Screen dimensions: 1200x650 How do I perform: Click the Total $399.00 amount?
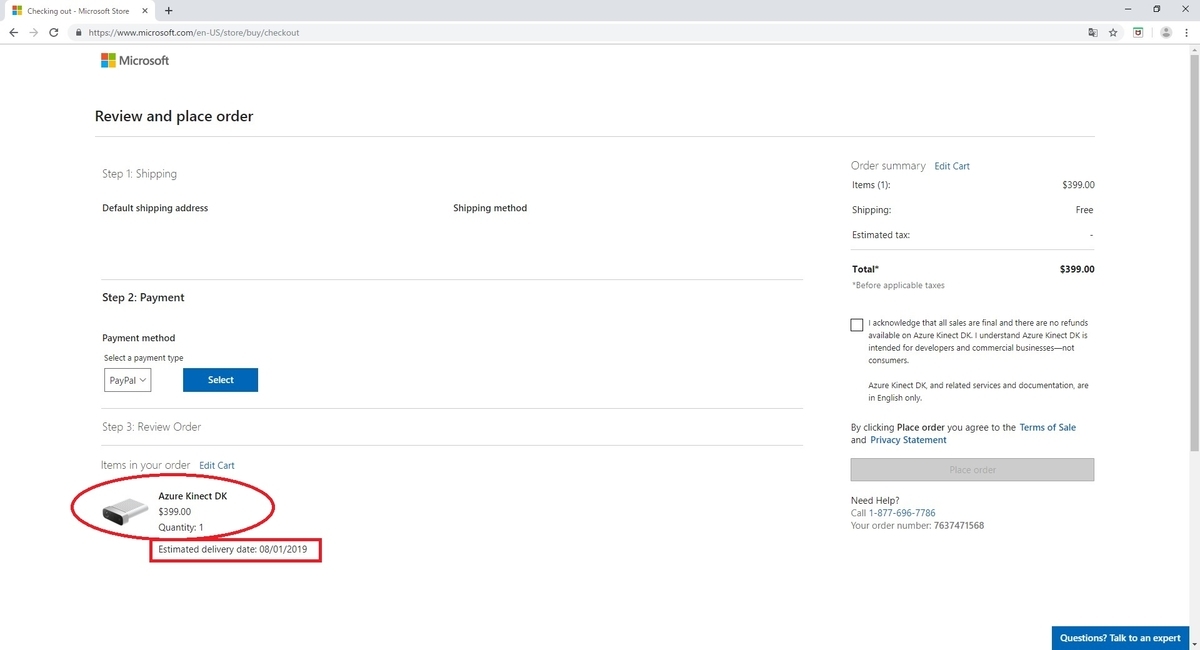point(1077,269)
